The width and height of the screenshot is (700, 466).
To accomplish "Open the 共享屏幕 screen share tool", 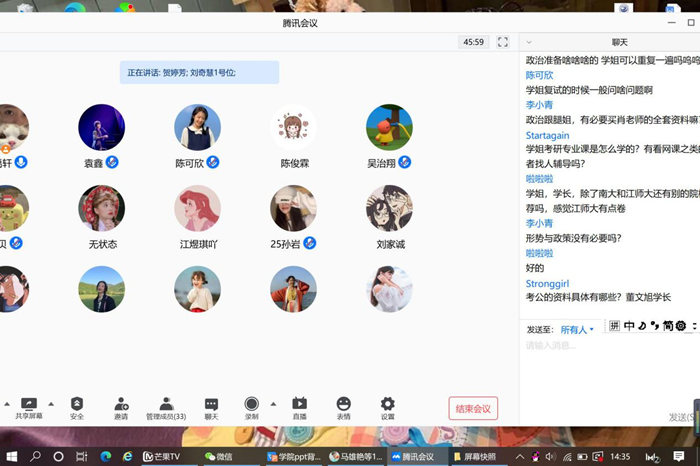I will (x=29, y=408).
